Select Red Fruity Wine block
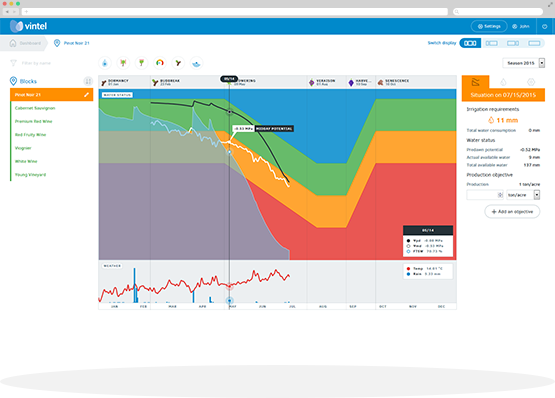 [30, 135]
